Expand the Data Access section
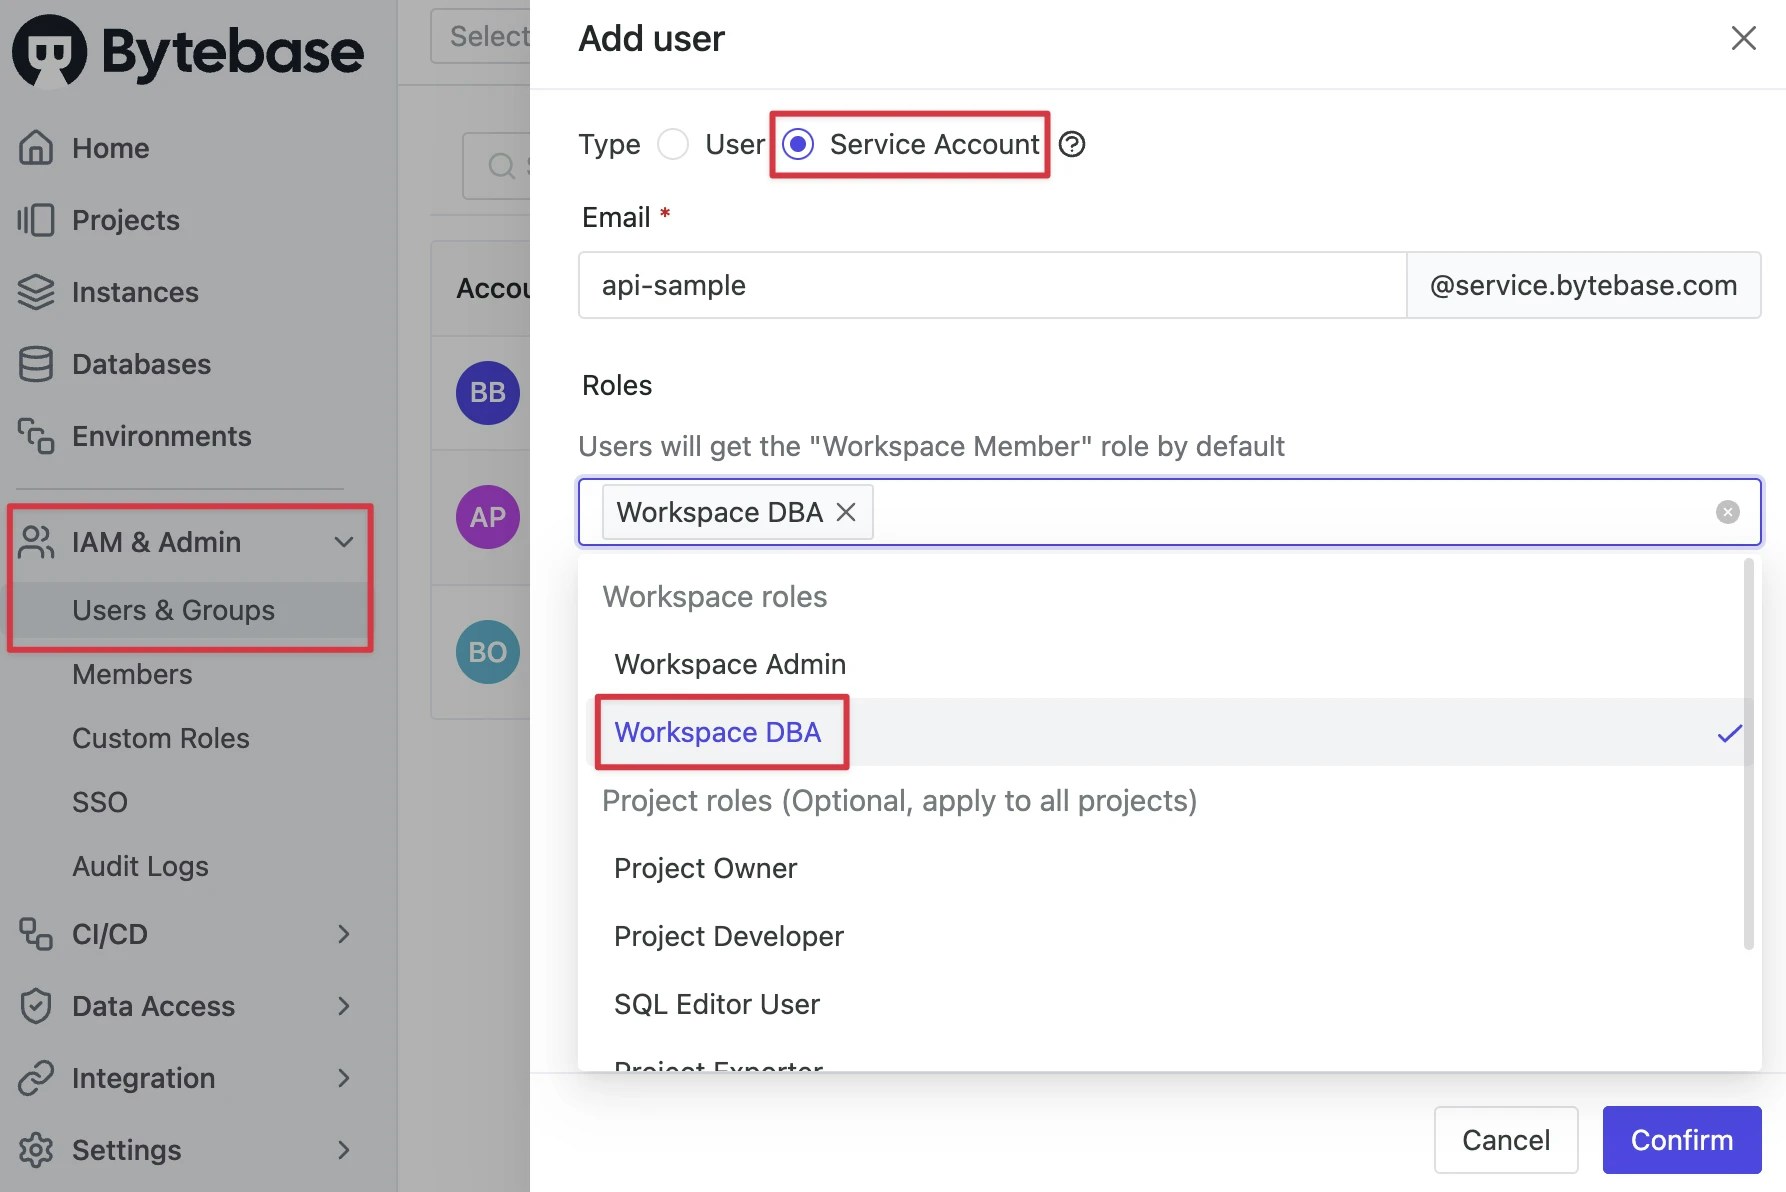 [x=344, y=1006]
